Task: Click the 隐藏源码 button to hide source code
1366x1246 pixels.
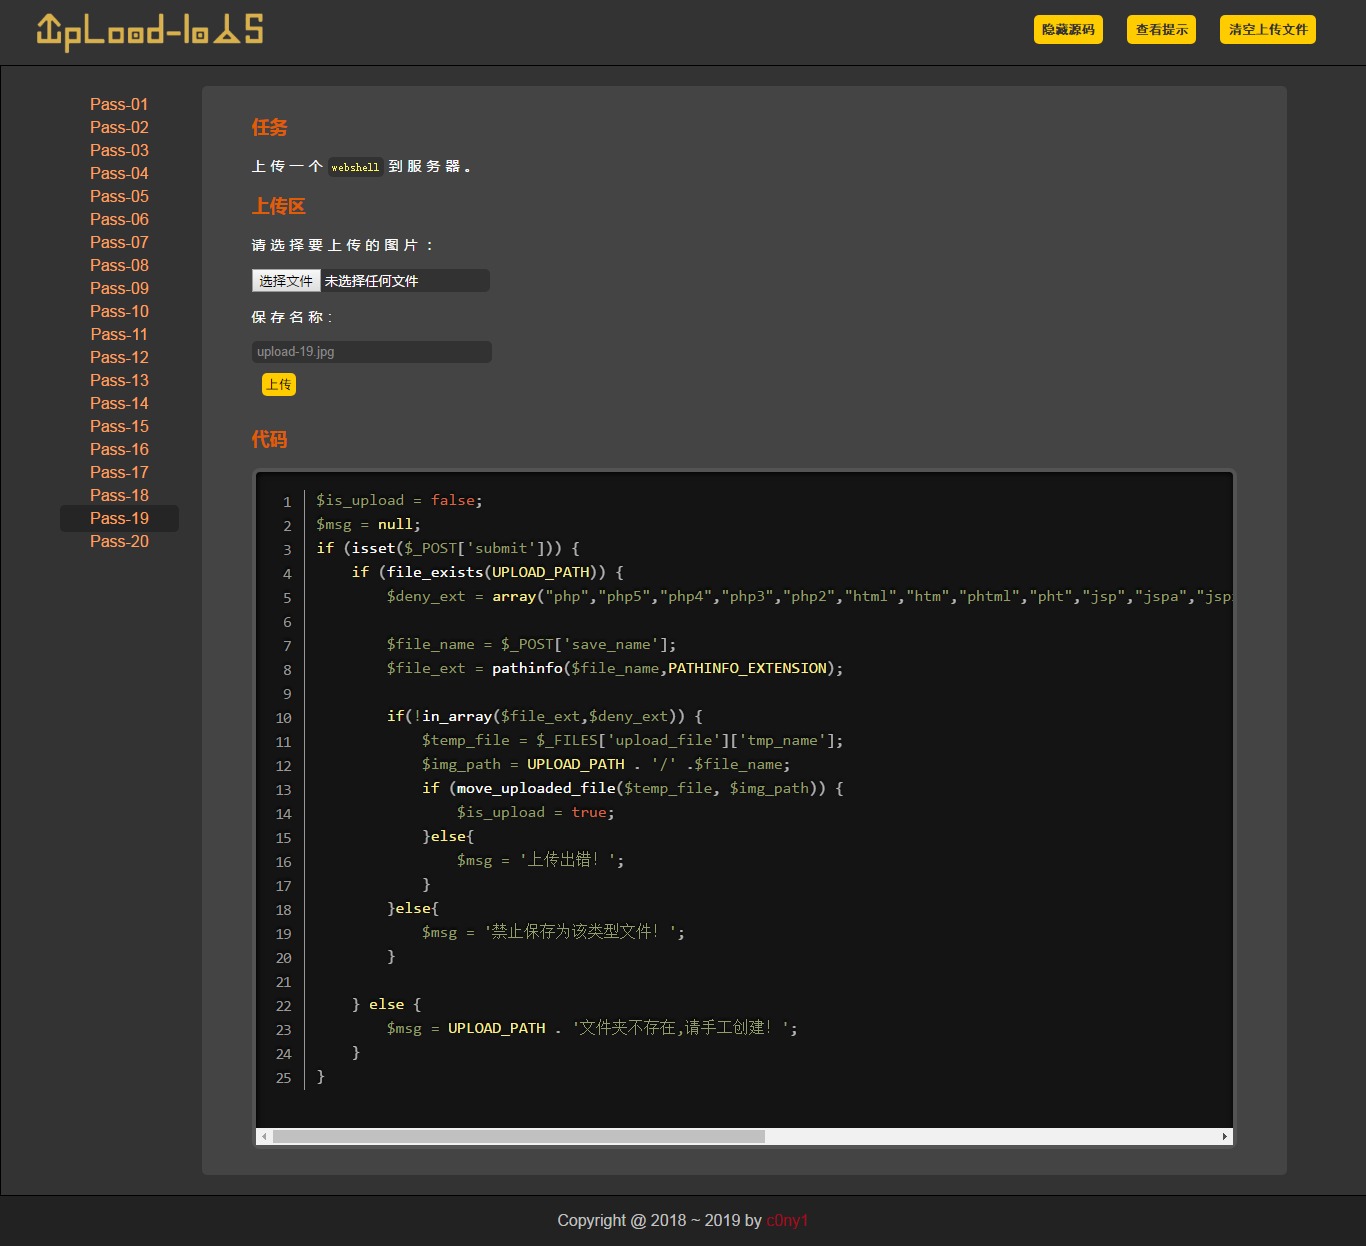Action: point(1067,30)
